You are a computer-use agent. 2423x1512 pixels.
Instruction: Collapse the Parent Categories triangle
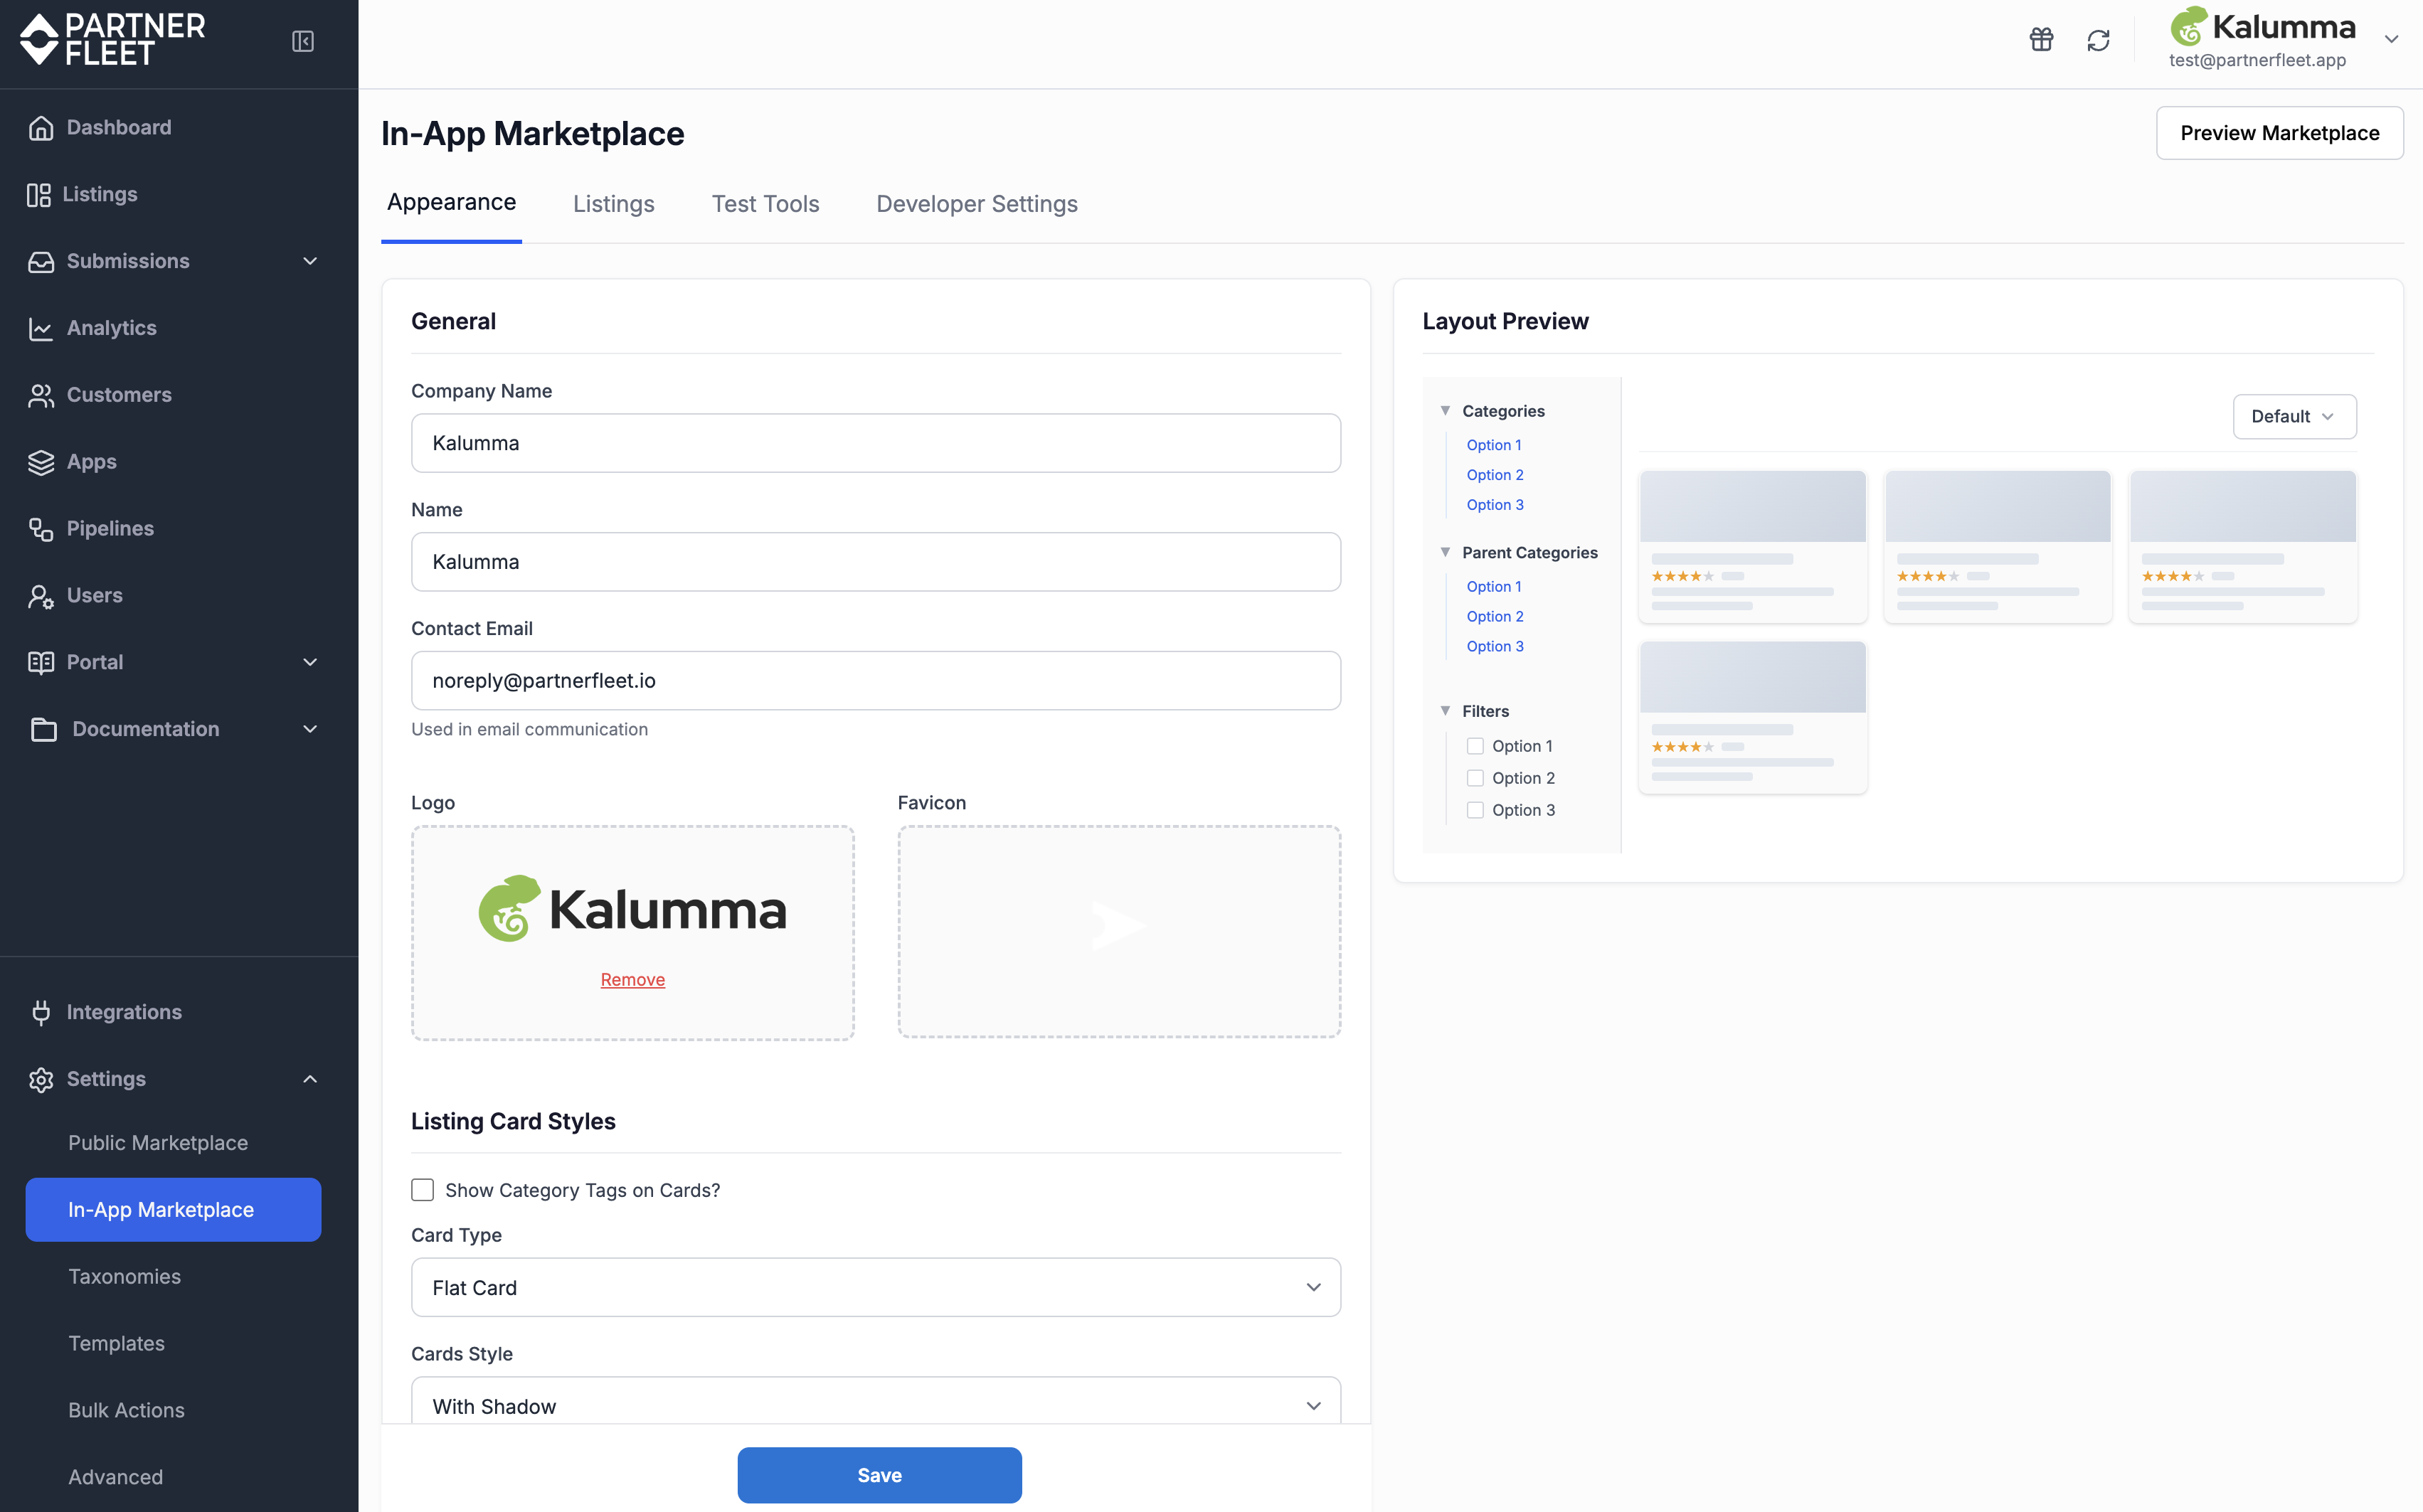pos(1445,553)
